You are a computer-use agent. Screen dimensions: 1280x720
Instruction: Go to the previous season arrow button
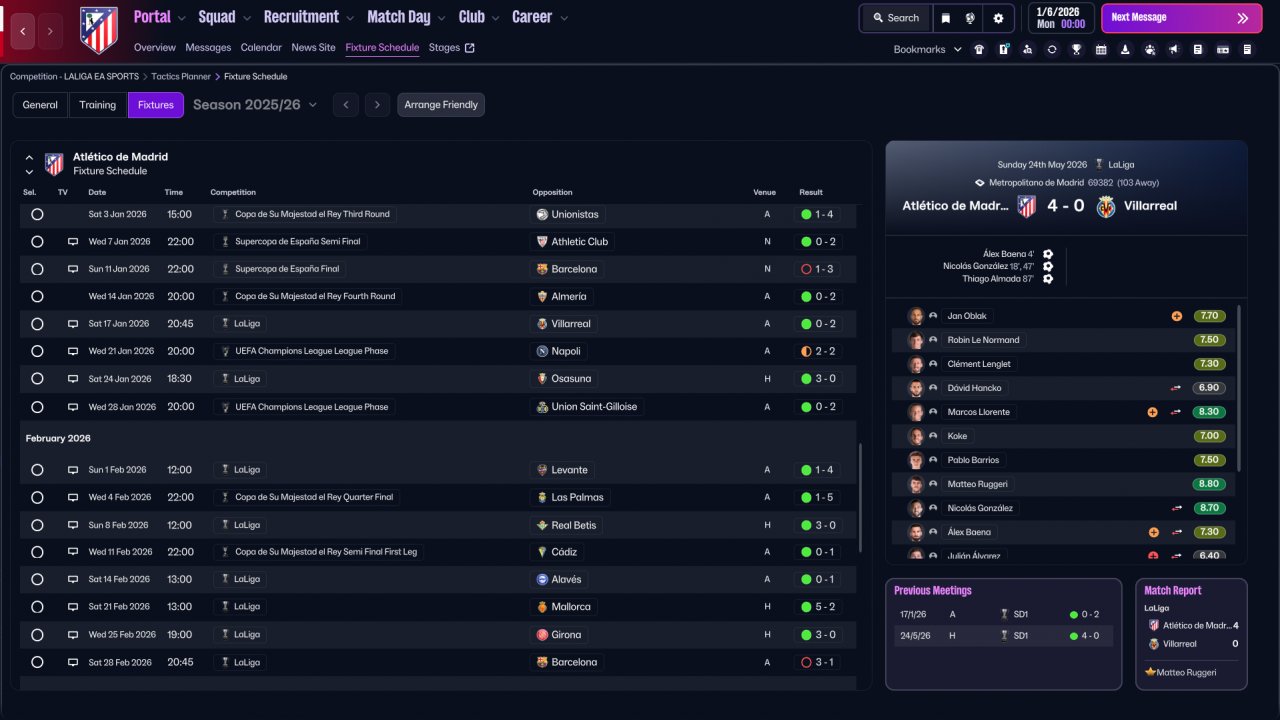(346, 105)
